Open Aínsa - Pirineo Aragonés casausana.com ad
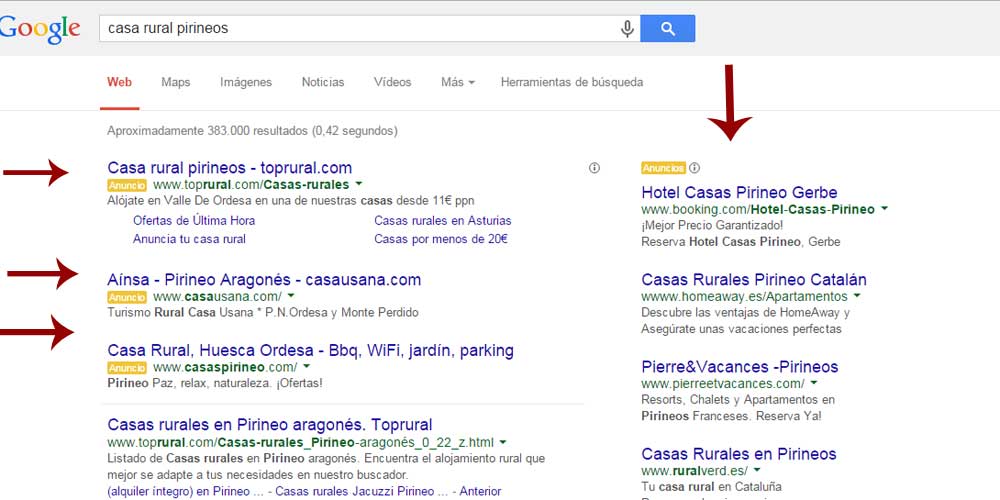1000x500 pixels. point(264,280)
